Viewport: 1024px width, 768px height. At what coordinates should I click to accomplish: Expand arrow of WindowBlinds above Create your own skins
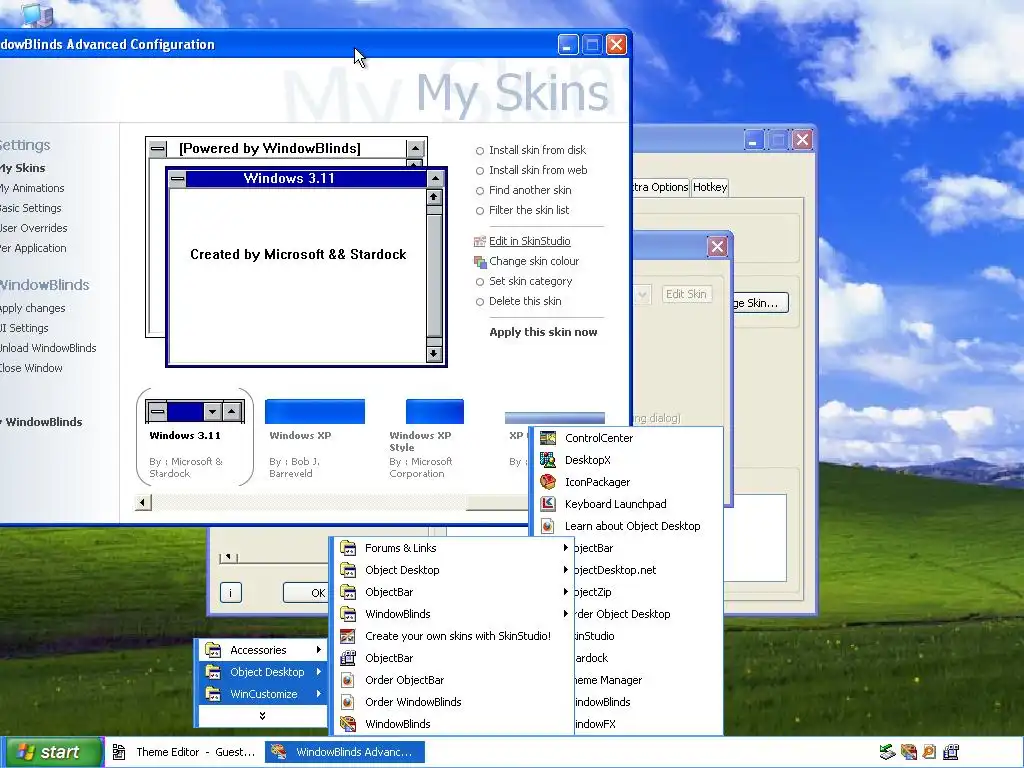(x=566, y=614)
